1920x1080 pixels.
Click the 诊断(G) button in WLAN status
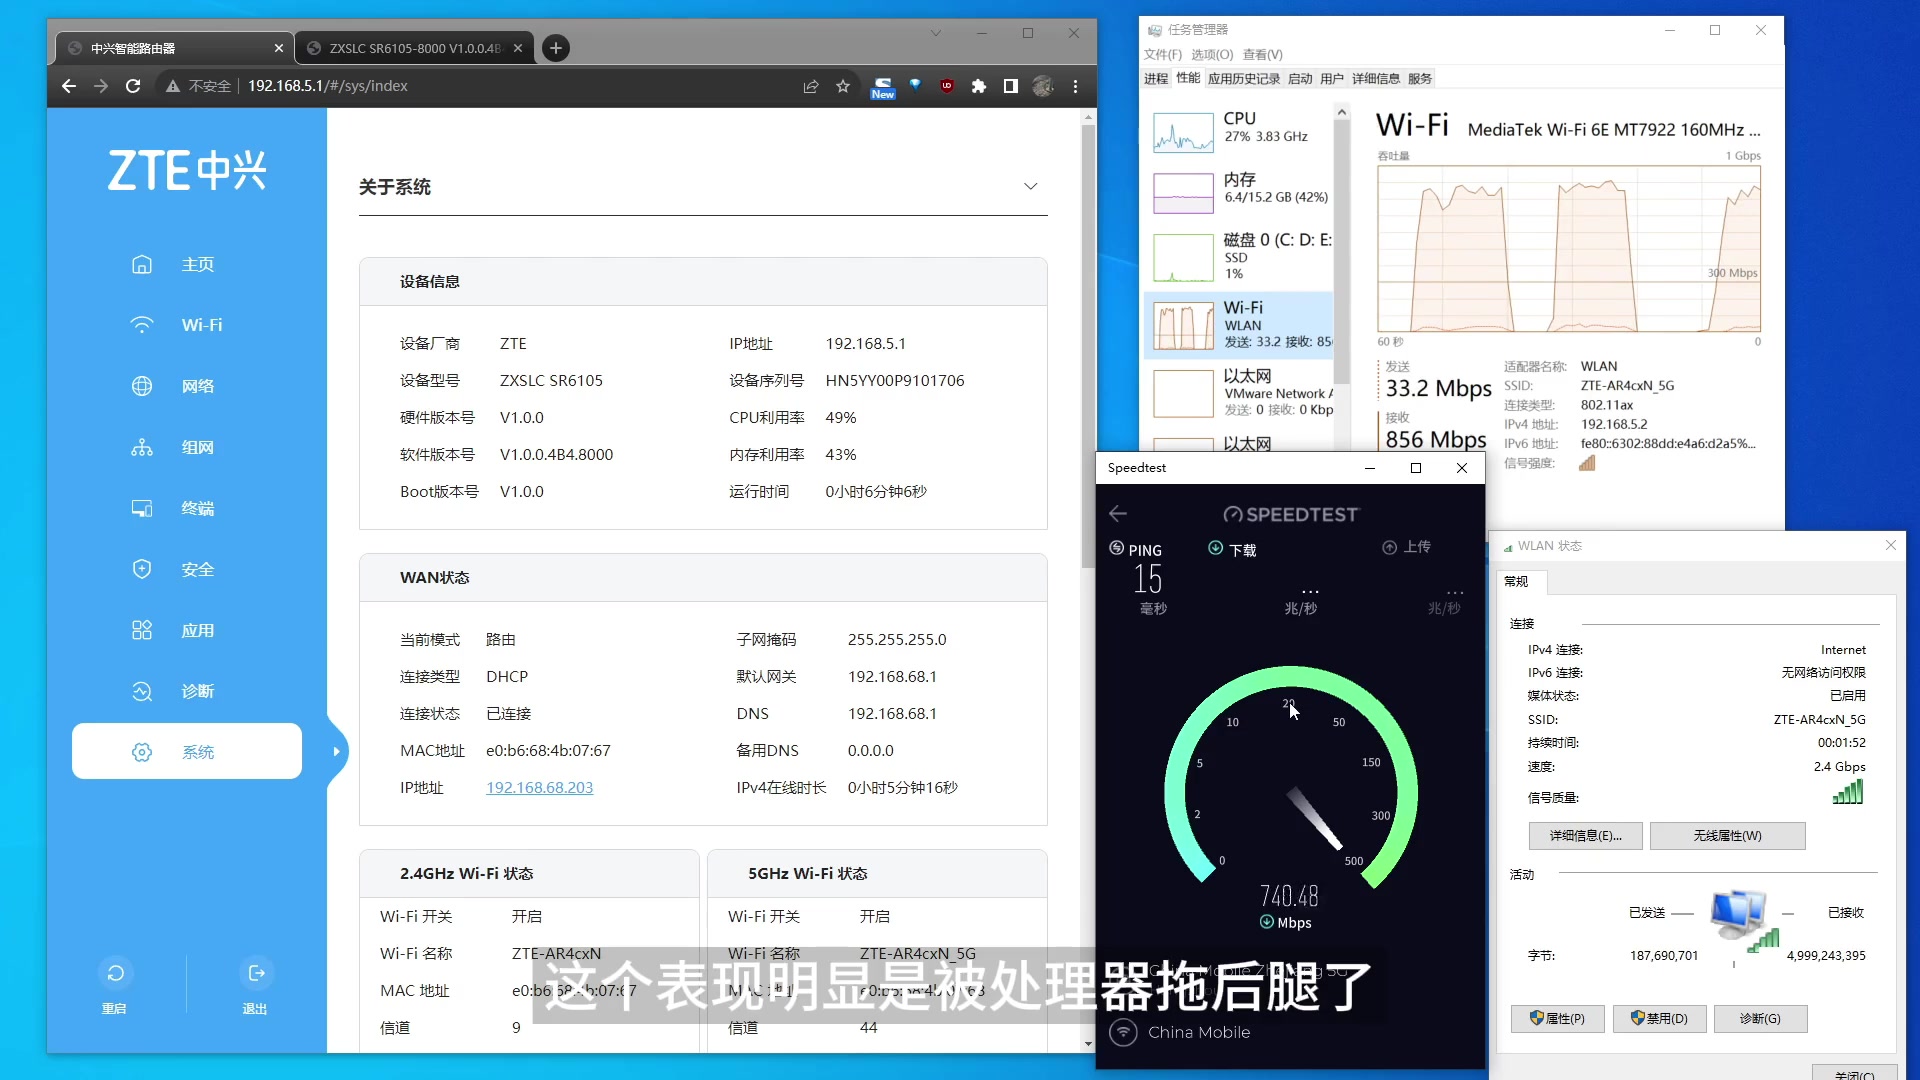(1761, 1019)
